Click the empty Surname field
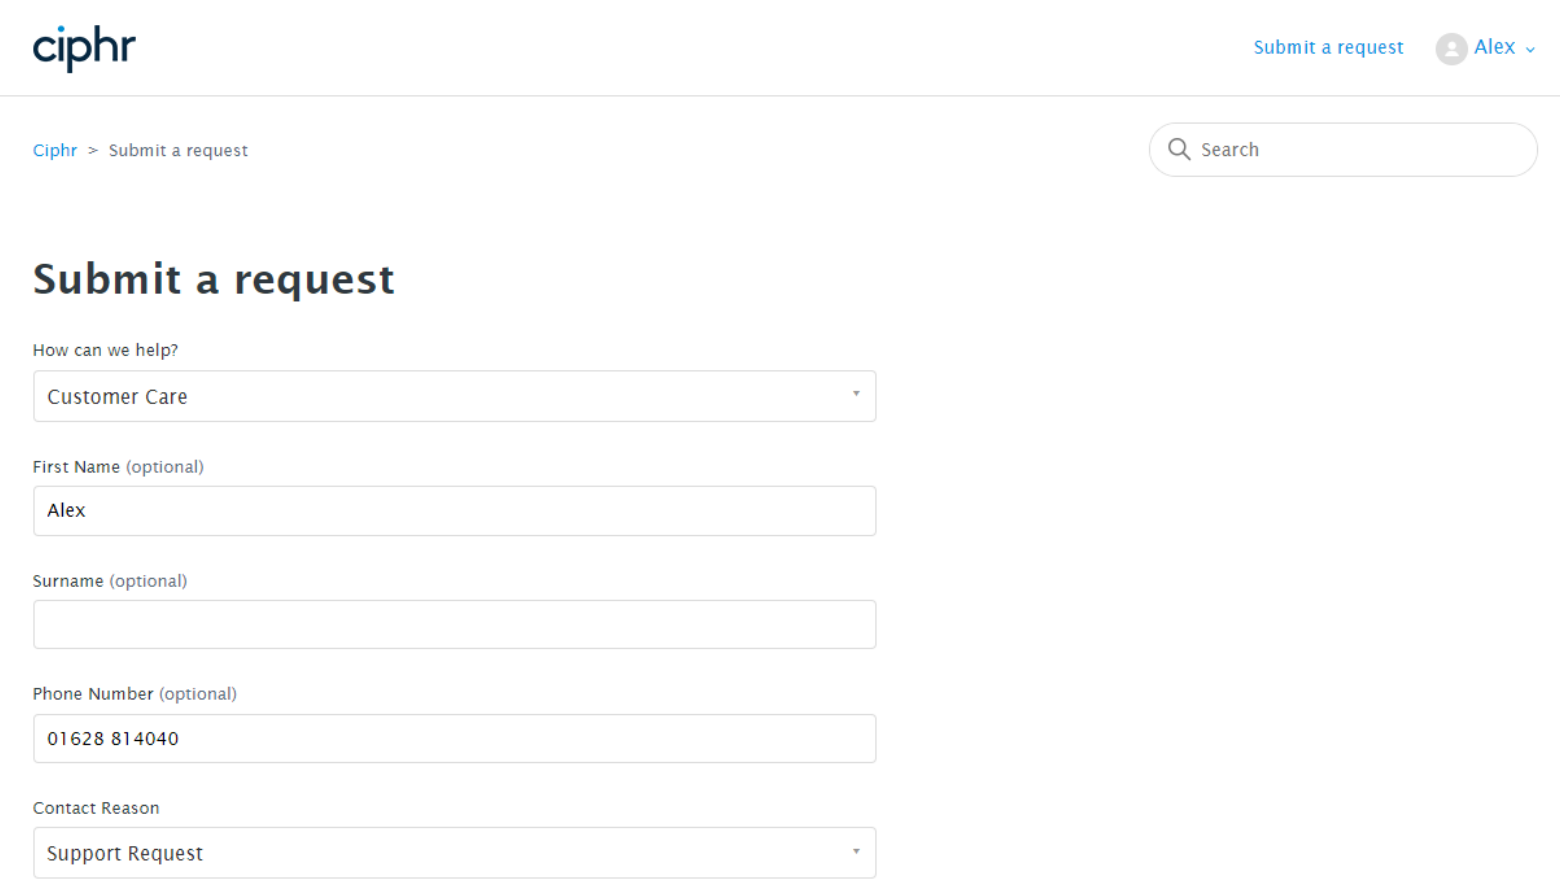Viewport: 1560px width, 890px height. point(454,624)
